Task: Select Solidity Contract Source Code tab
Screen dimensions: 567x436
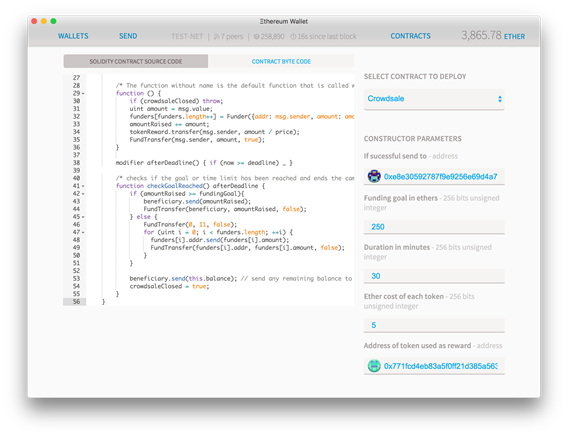Action: pyautogui.click(x=136, y=61)
